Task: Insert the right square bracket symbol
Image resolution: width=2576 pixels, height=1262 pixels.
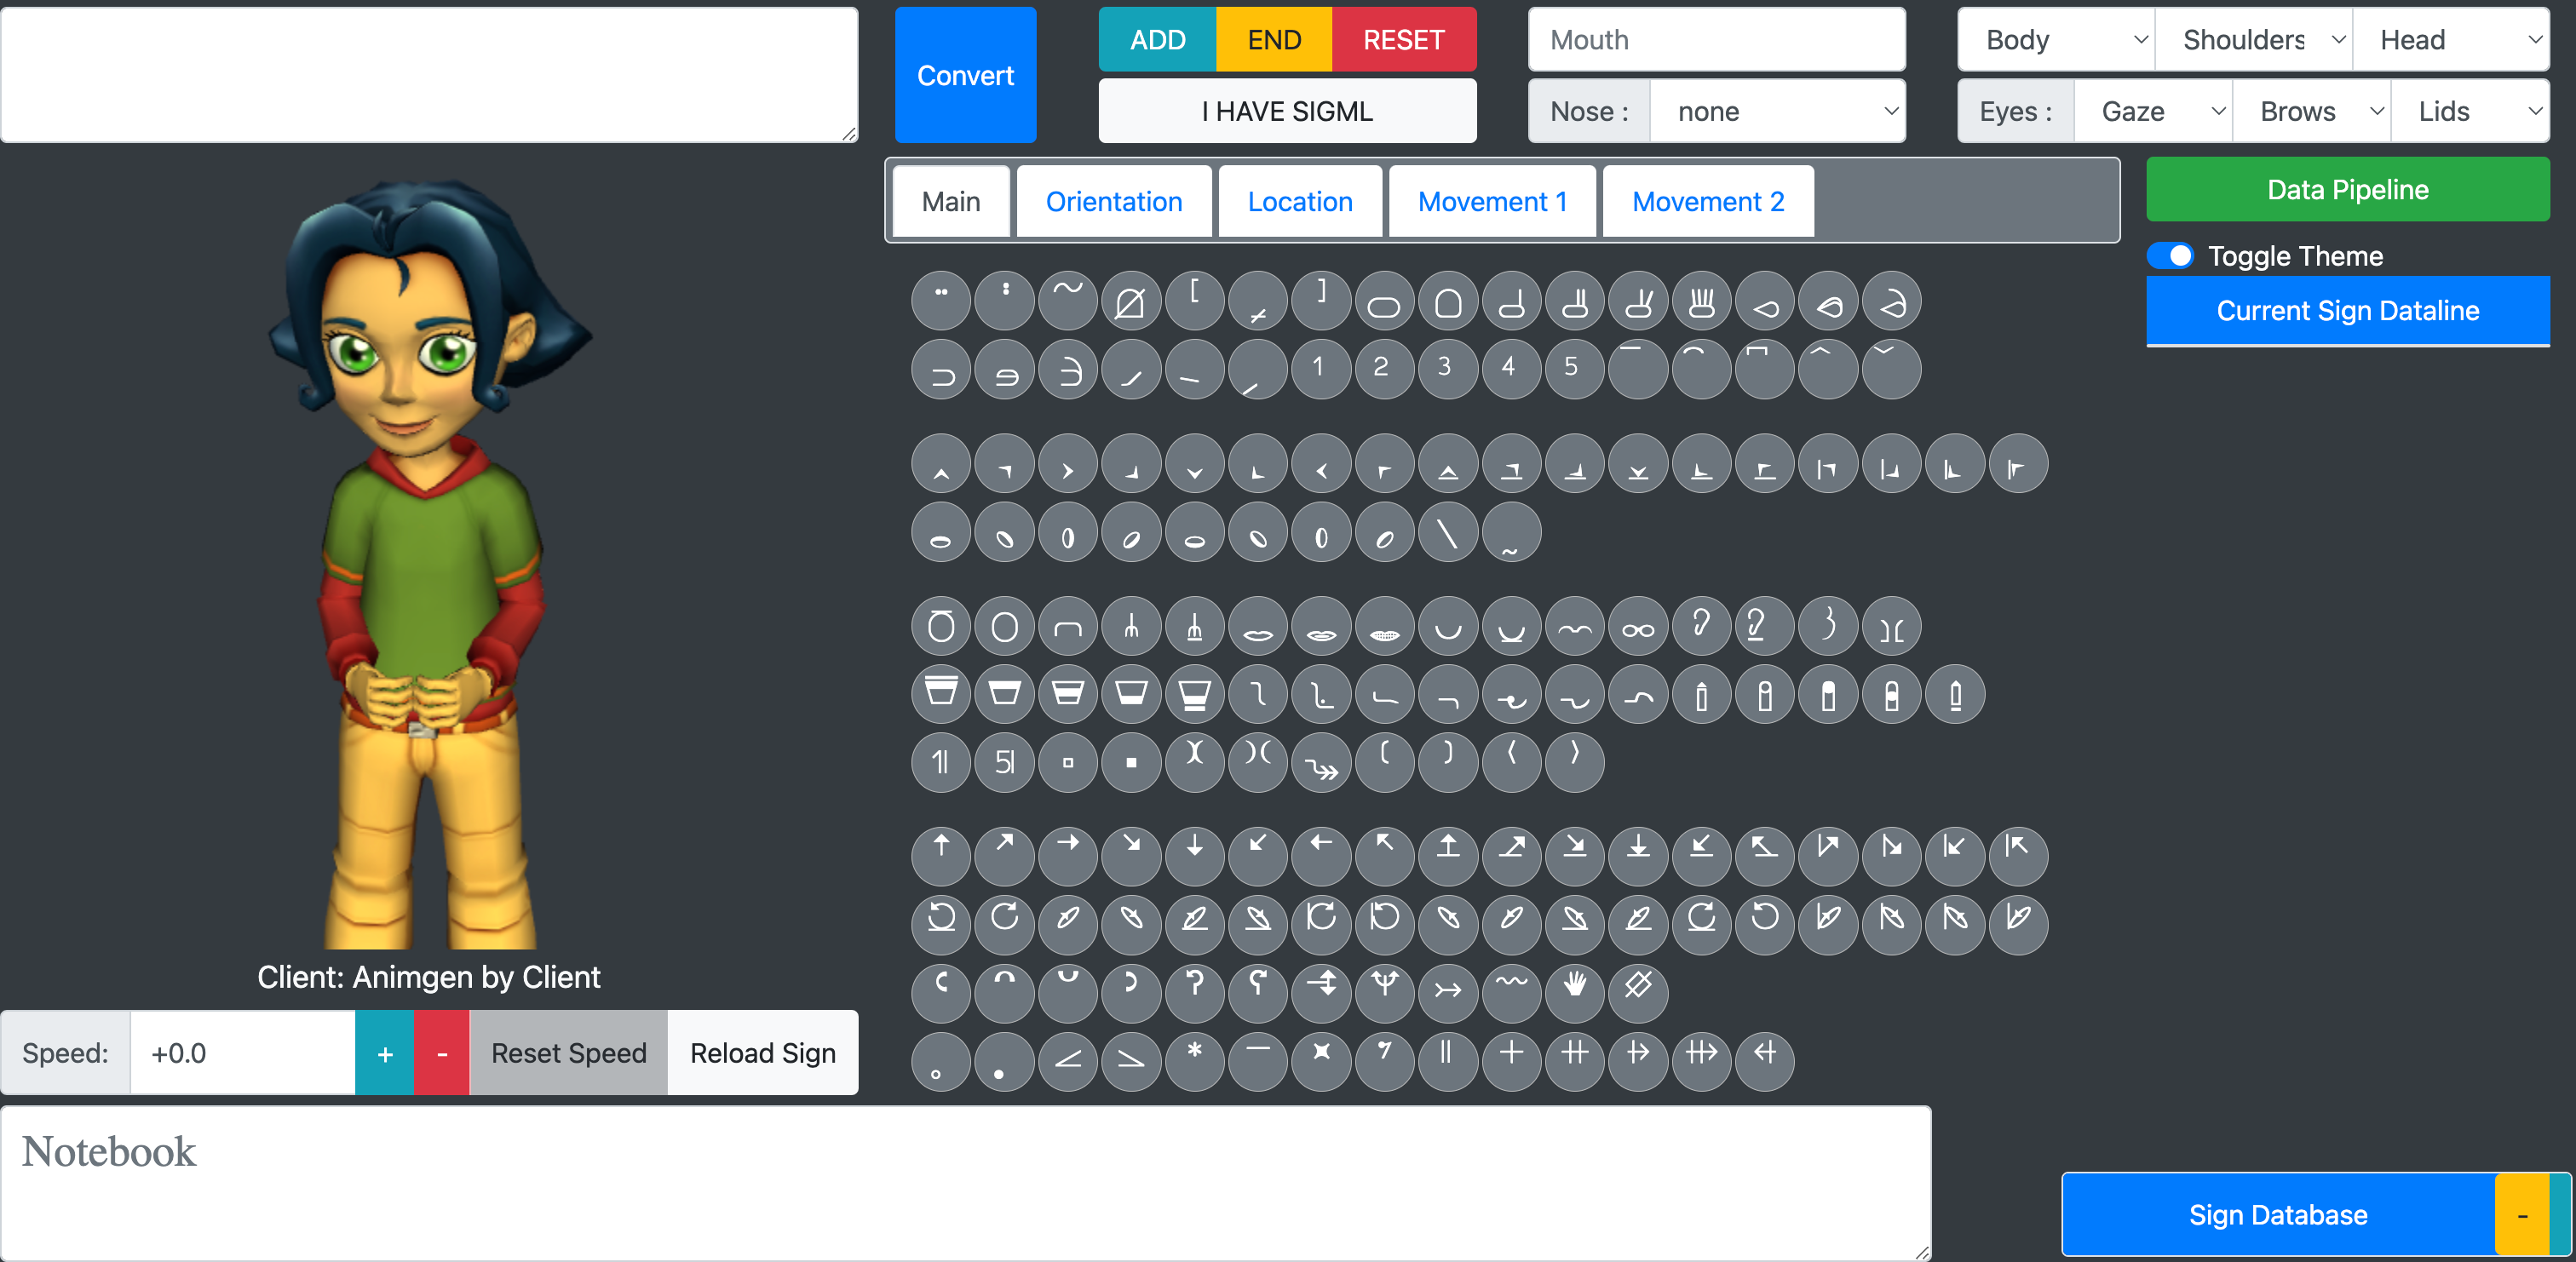Action: pyautogui.click(x=1321, y=301)
